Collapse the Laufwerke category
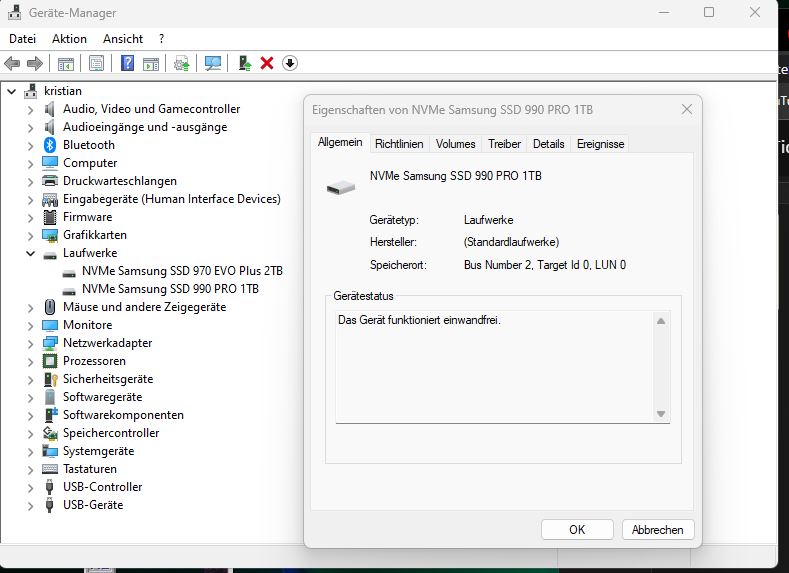789x573 pixels. [x=31, y=254]
